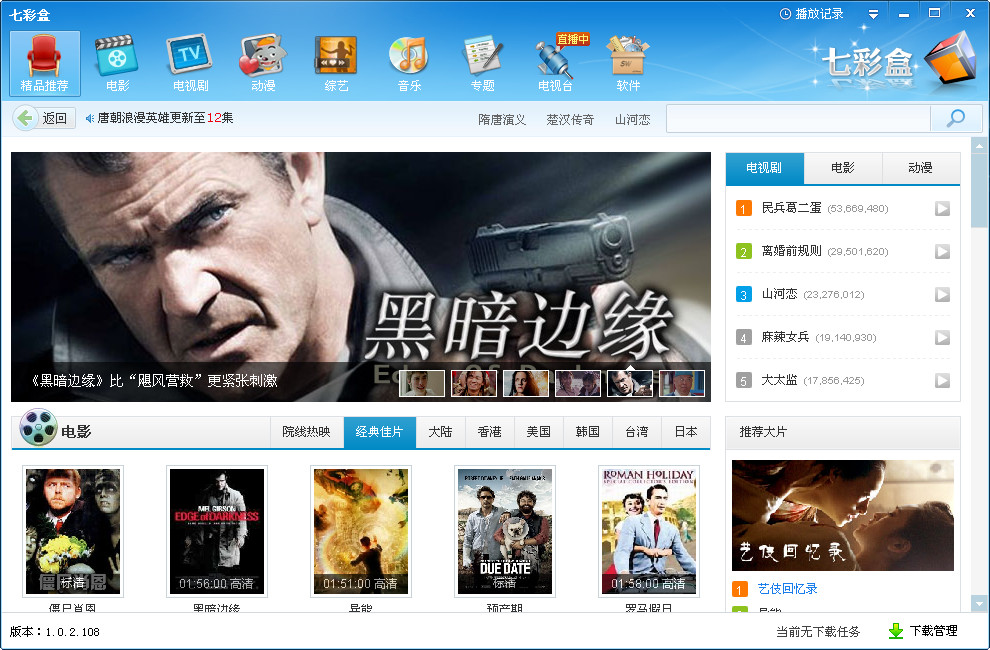
Task: Click the page scrollbar up arrow
Action: [x=979, y=146]
